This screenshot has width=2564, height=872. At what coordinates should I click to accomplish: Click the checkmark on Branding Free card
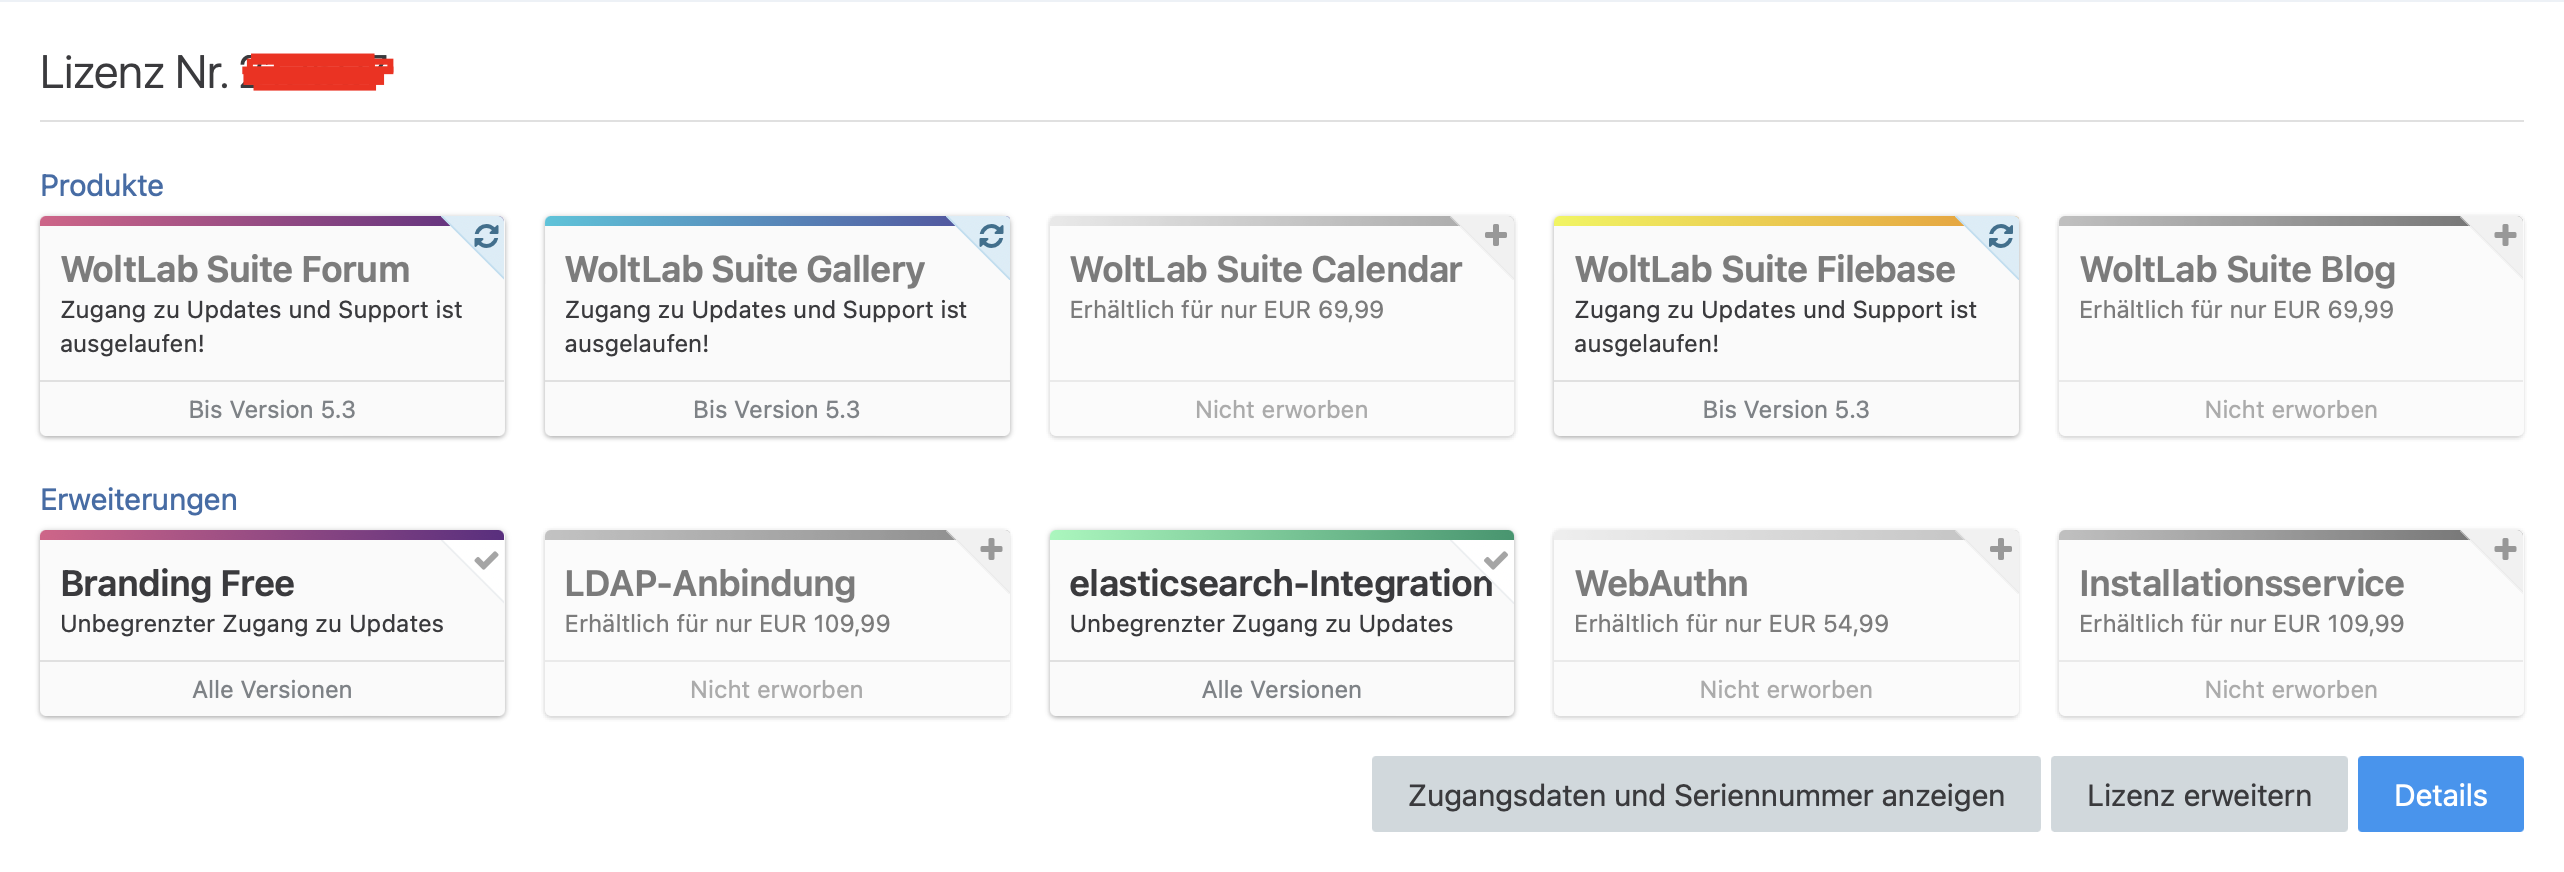486,560
